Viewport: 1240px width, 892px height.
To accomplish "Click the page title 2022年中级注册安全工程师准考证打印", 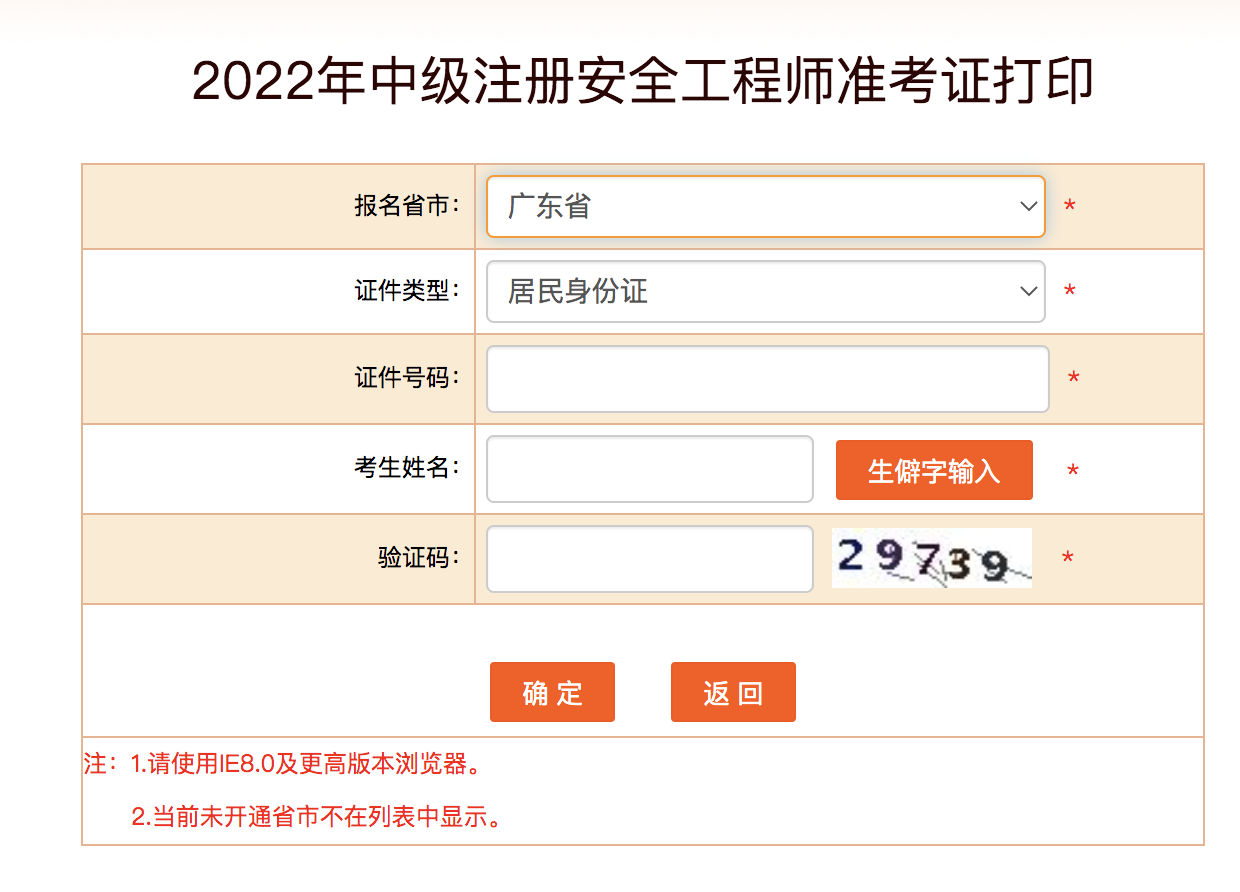I will (x=620, y=78).
